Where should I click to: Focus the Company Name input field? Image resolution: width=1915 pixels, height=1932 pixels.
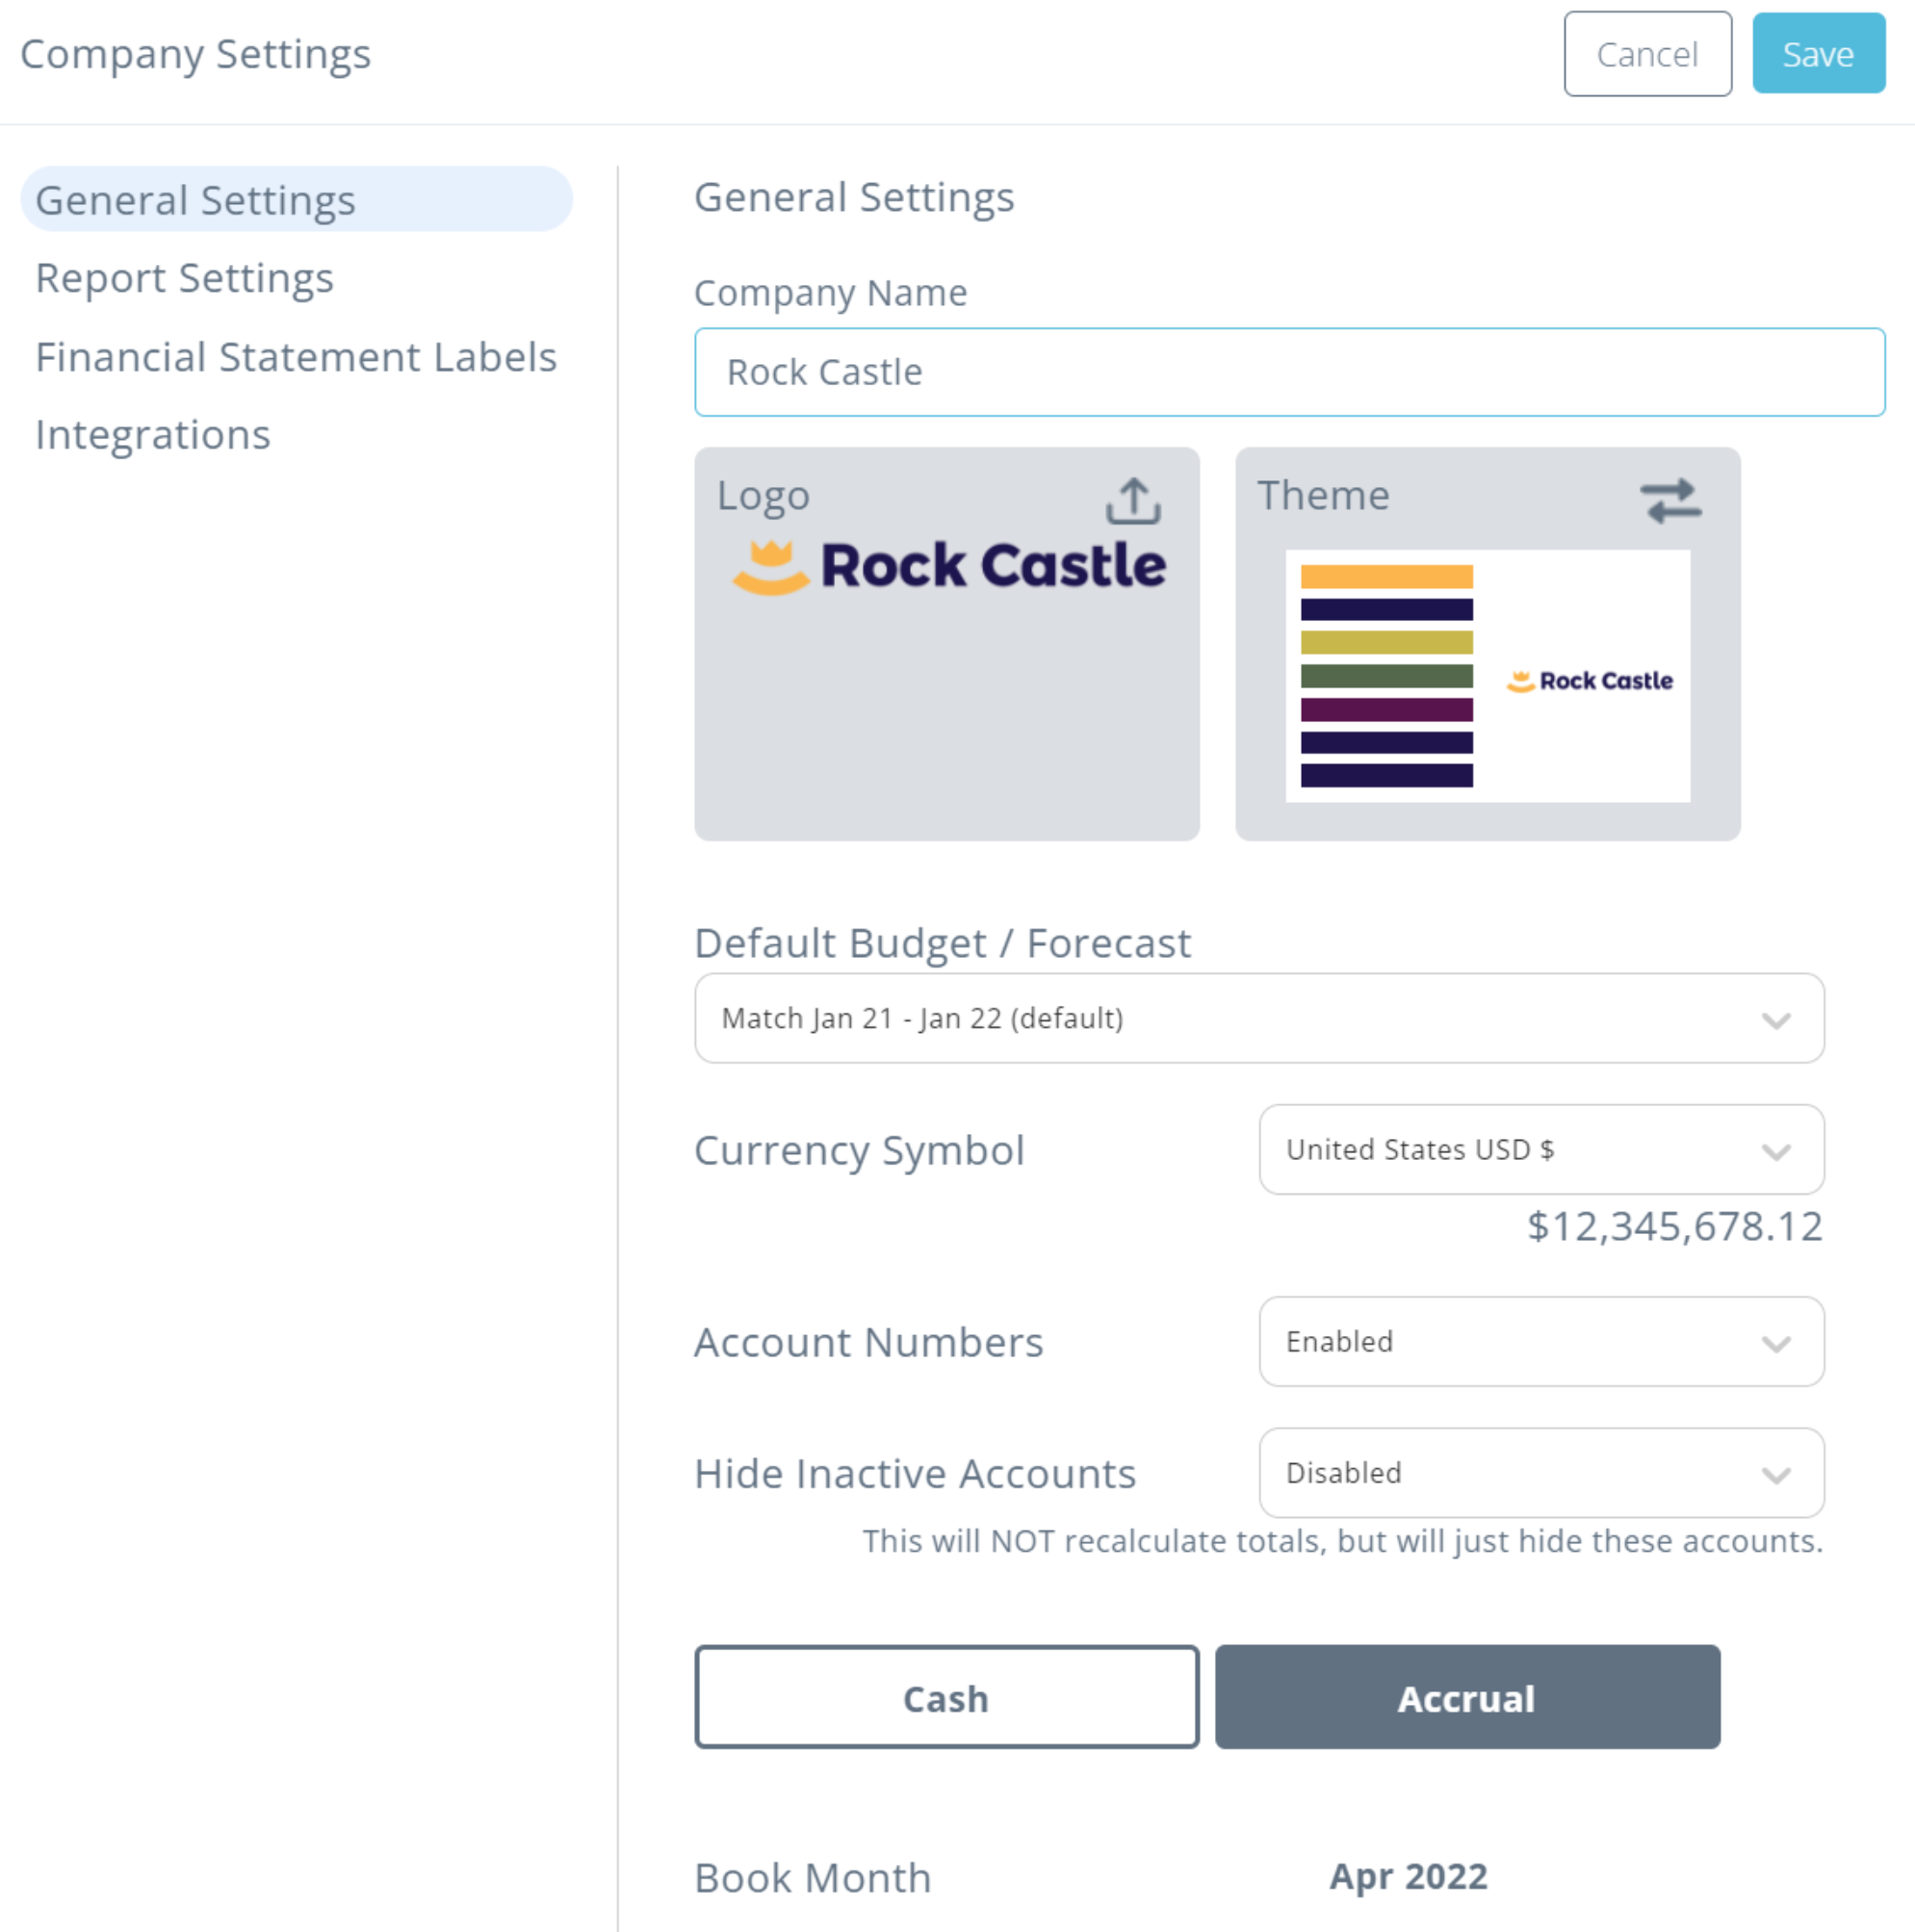pos(1289,372)
